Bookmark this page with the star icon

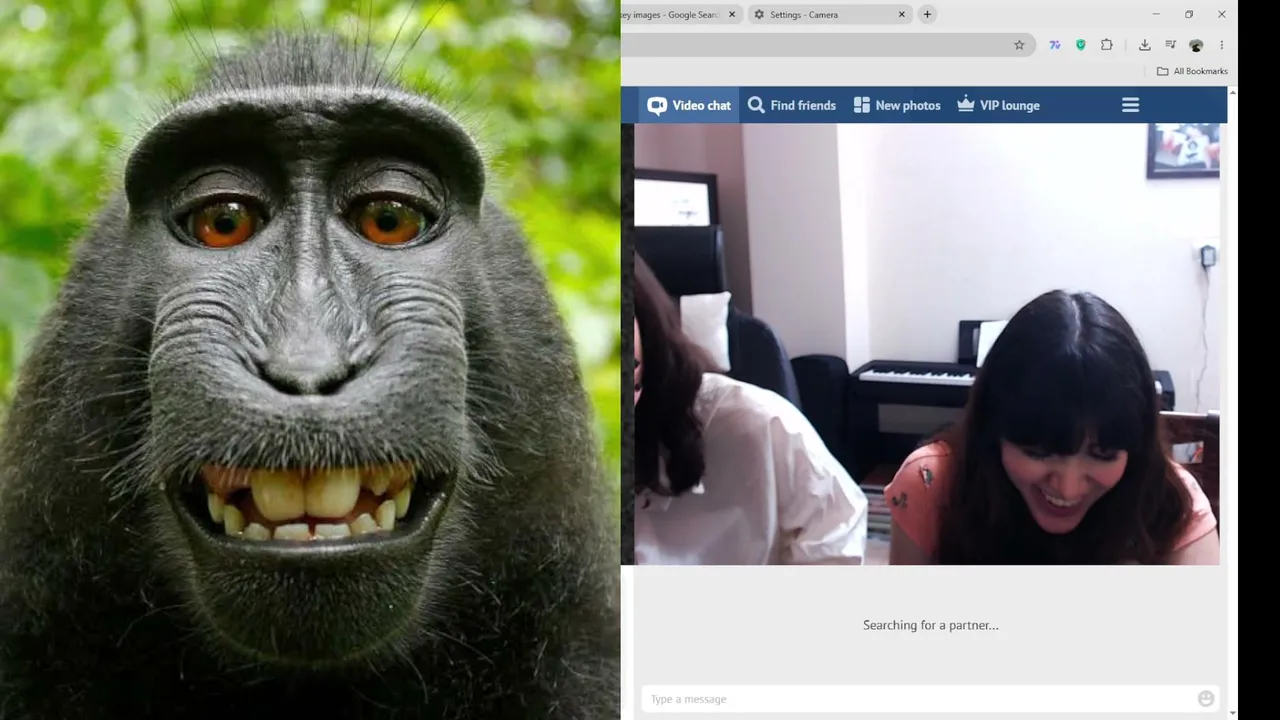coord(1019,45)
